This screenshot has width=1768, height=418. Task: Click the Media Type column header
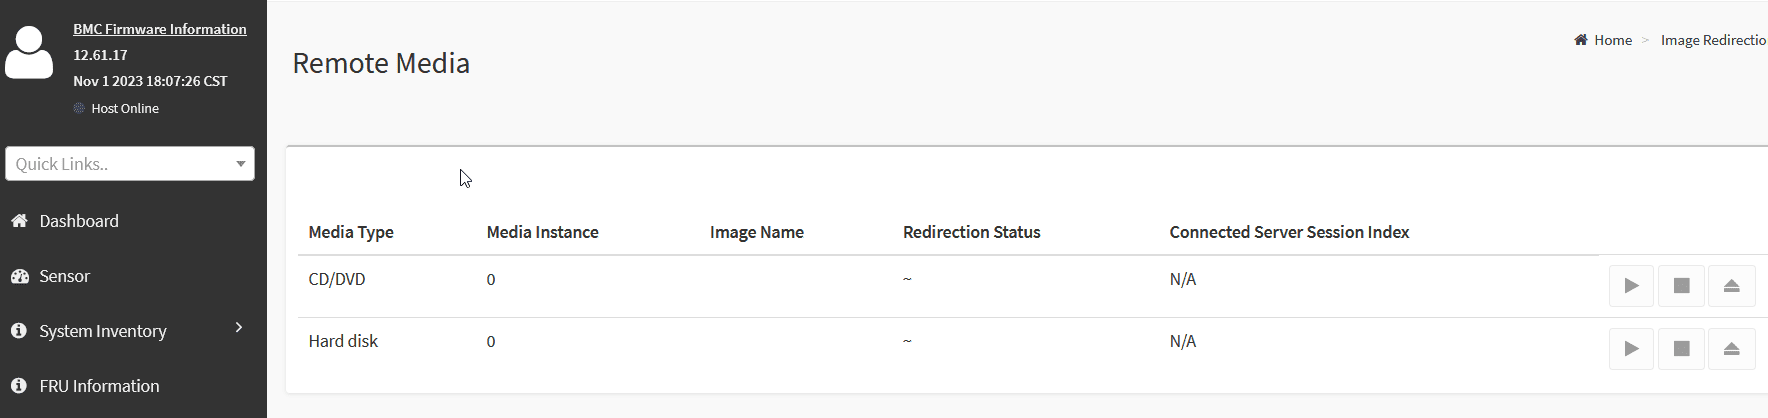[x=351, y=232]
